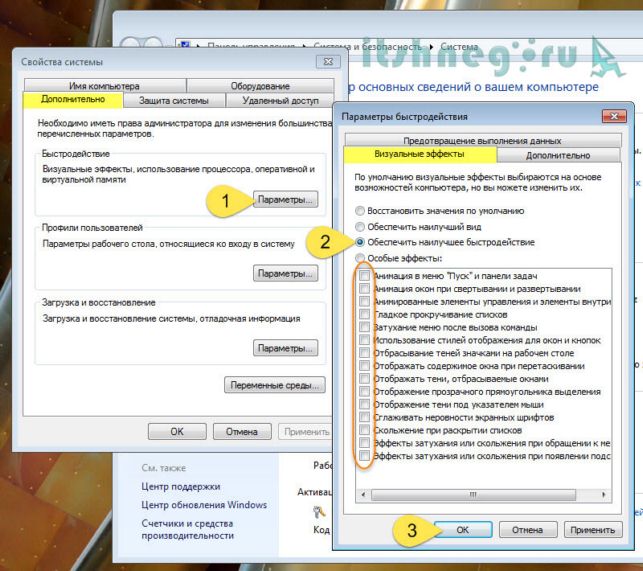This screenshot has width=643, height=571.
Task: Toggle 'Анимация окон при свертывании и развертывании' checkbox
Action: [x=364, y=288]
